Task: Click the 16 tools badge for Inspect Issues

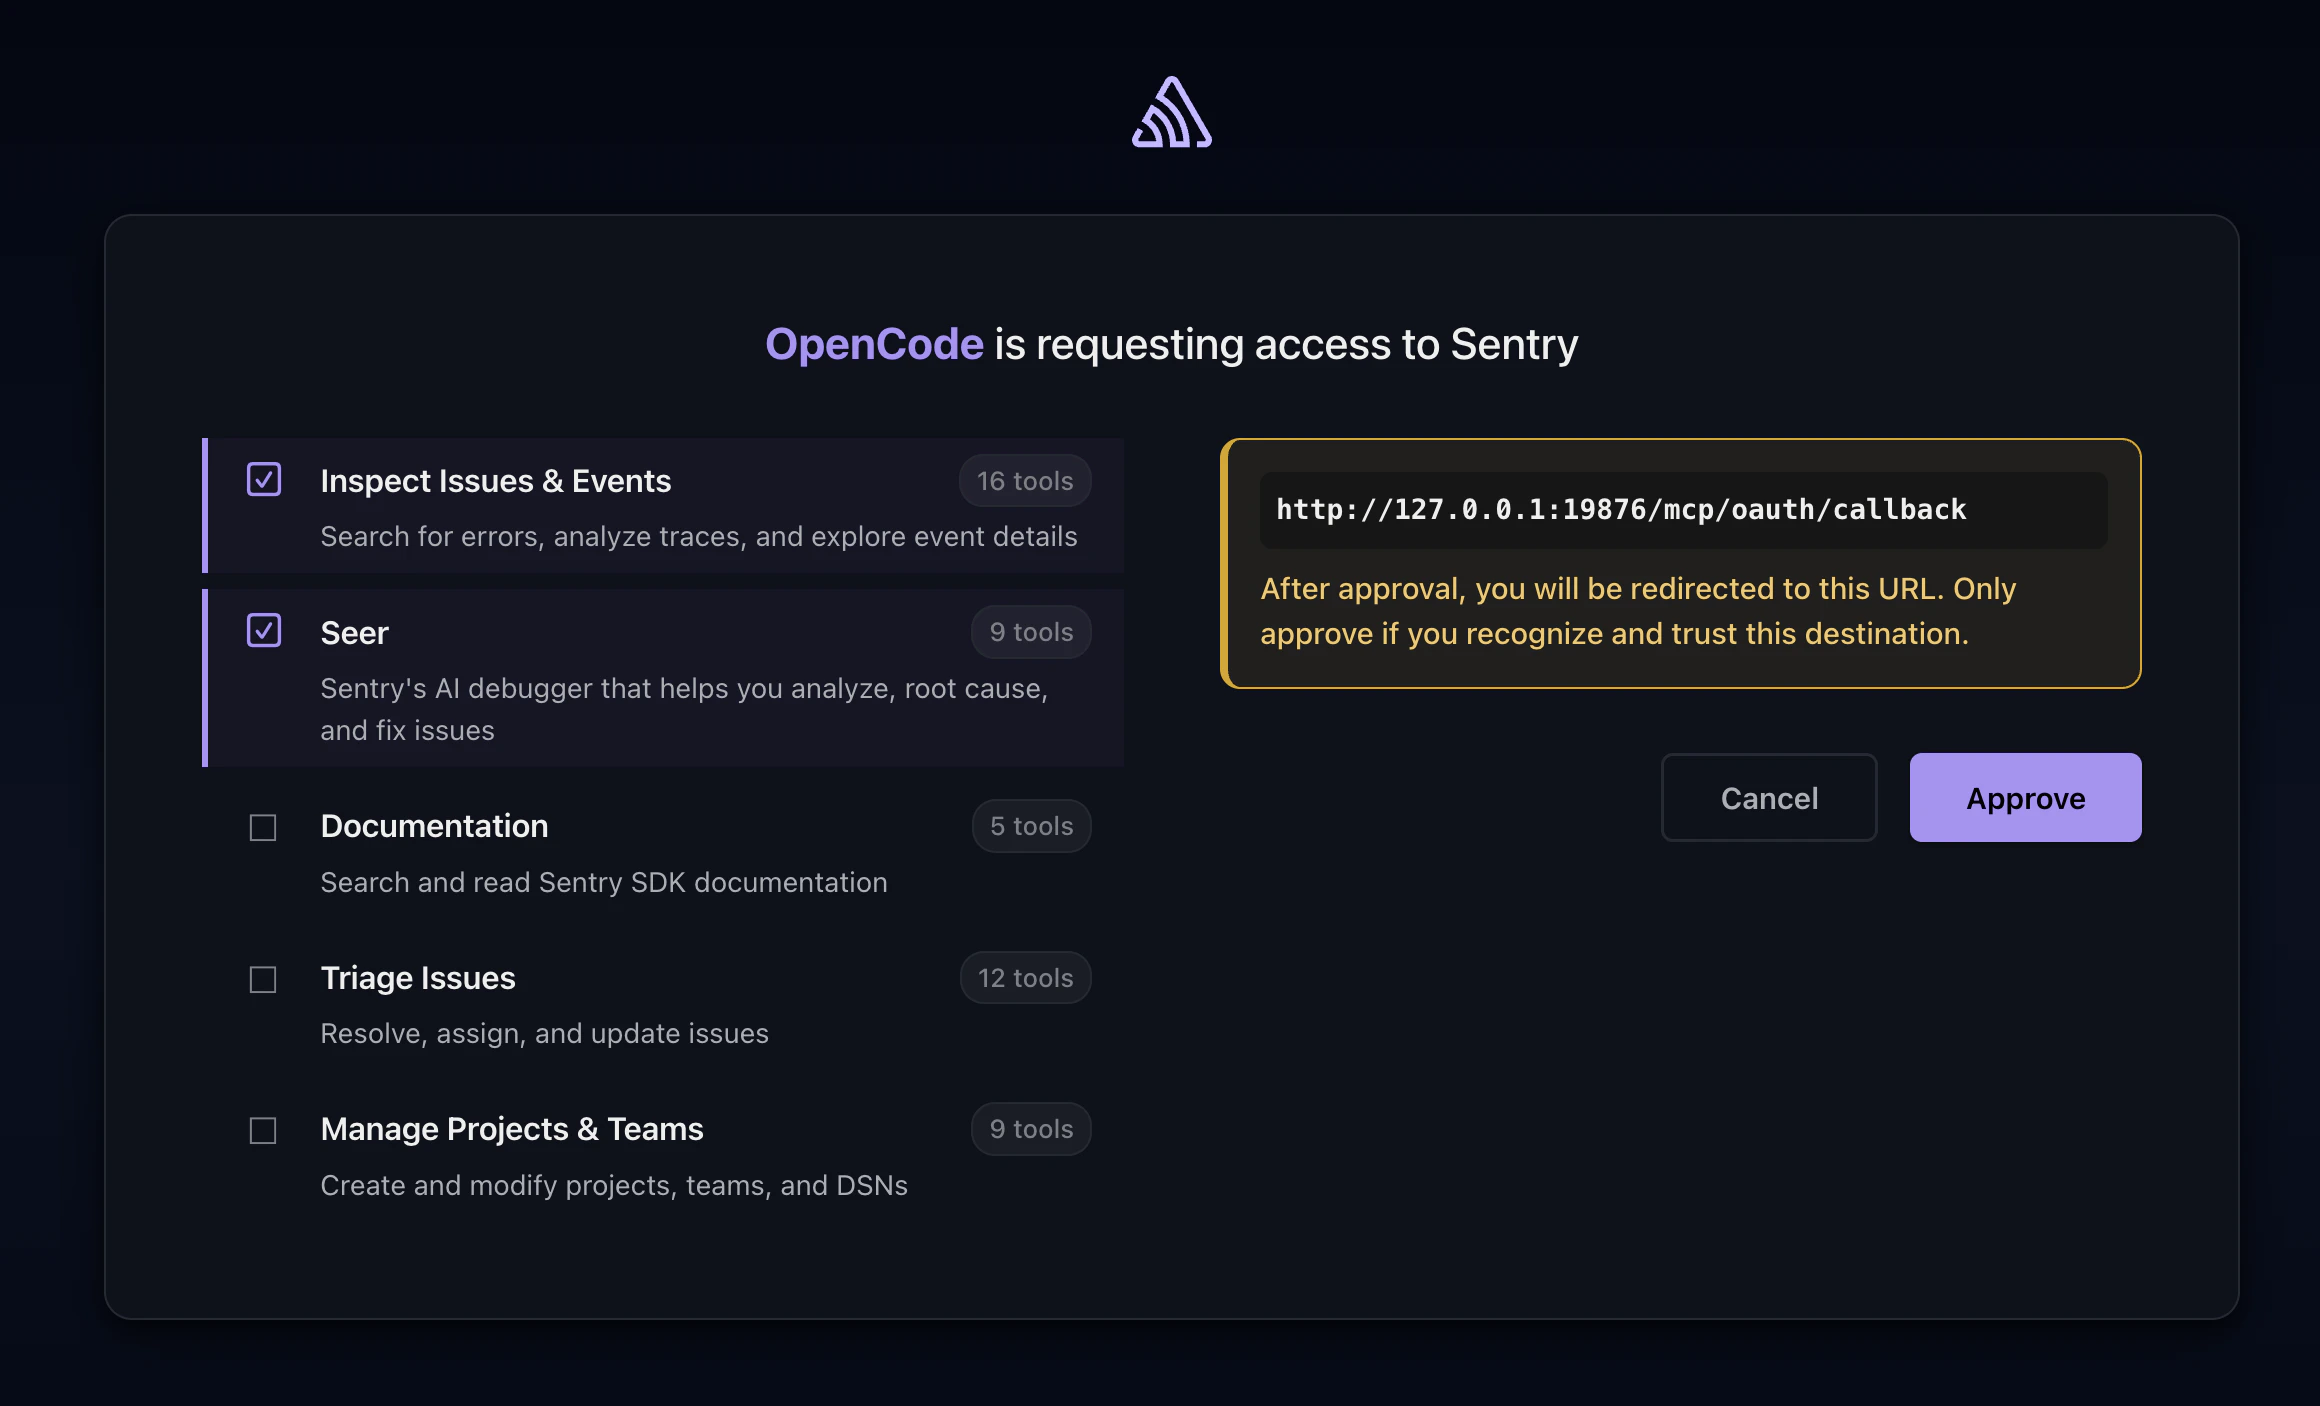Action: pyautogui.click(x=1024, y=481)
